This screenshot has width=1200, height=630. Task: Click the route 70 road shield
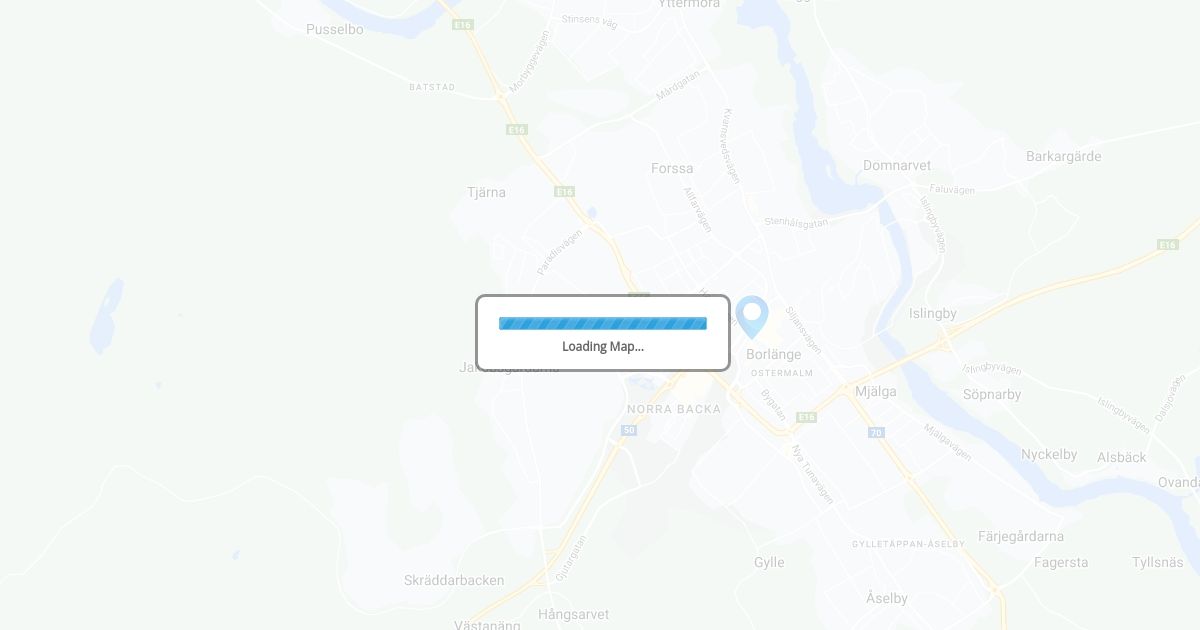[x=876, y=432]
